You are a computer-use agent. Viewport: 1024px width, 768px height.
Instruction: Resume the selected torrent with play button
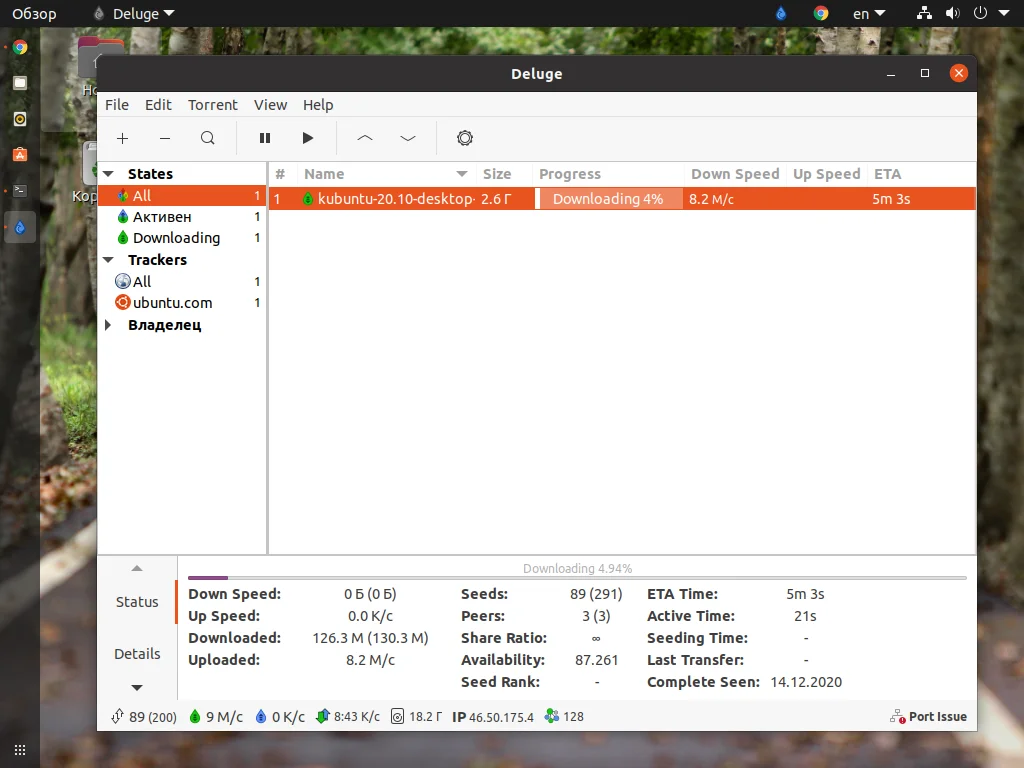[308, 138]
